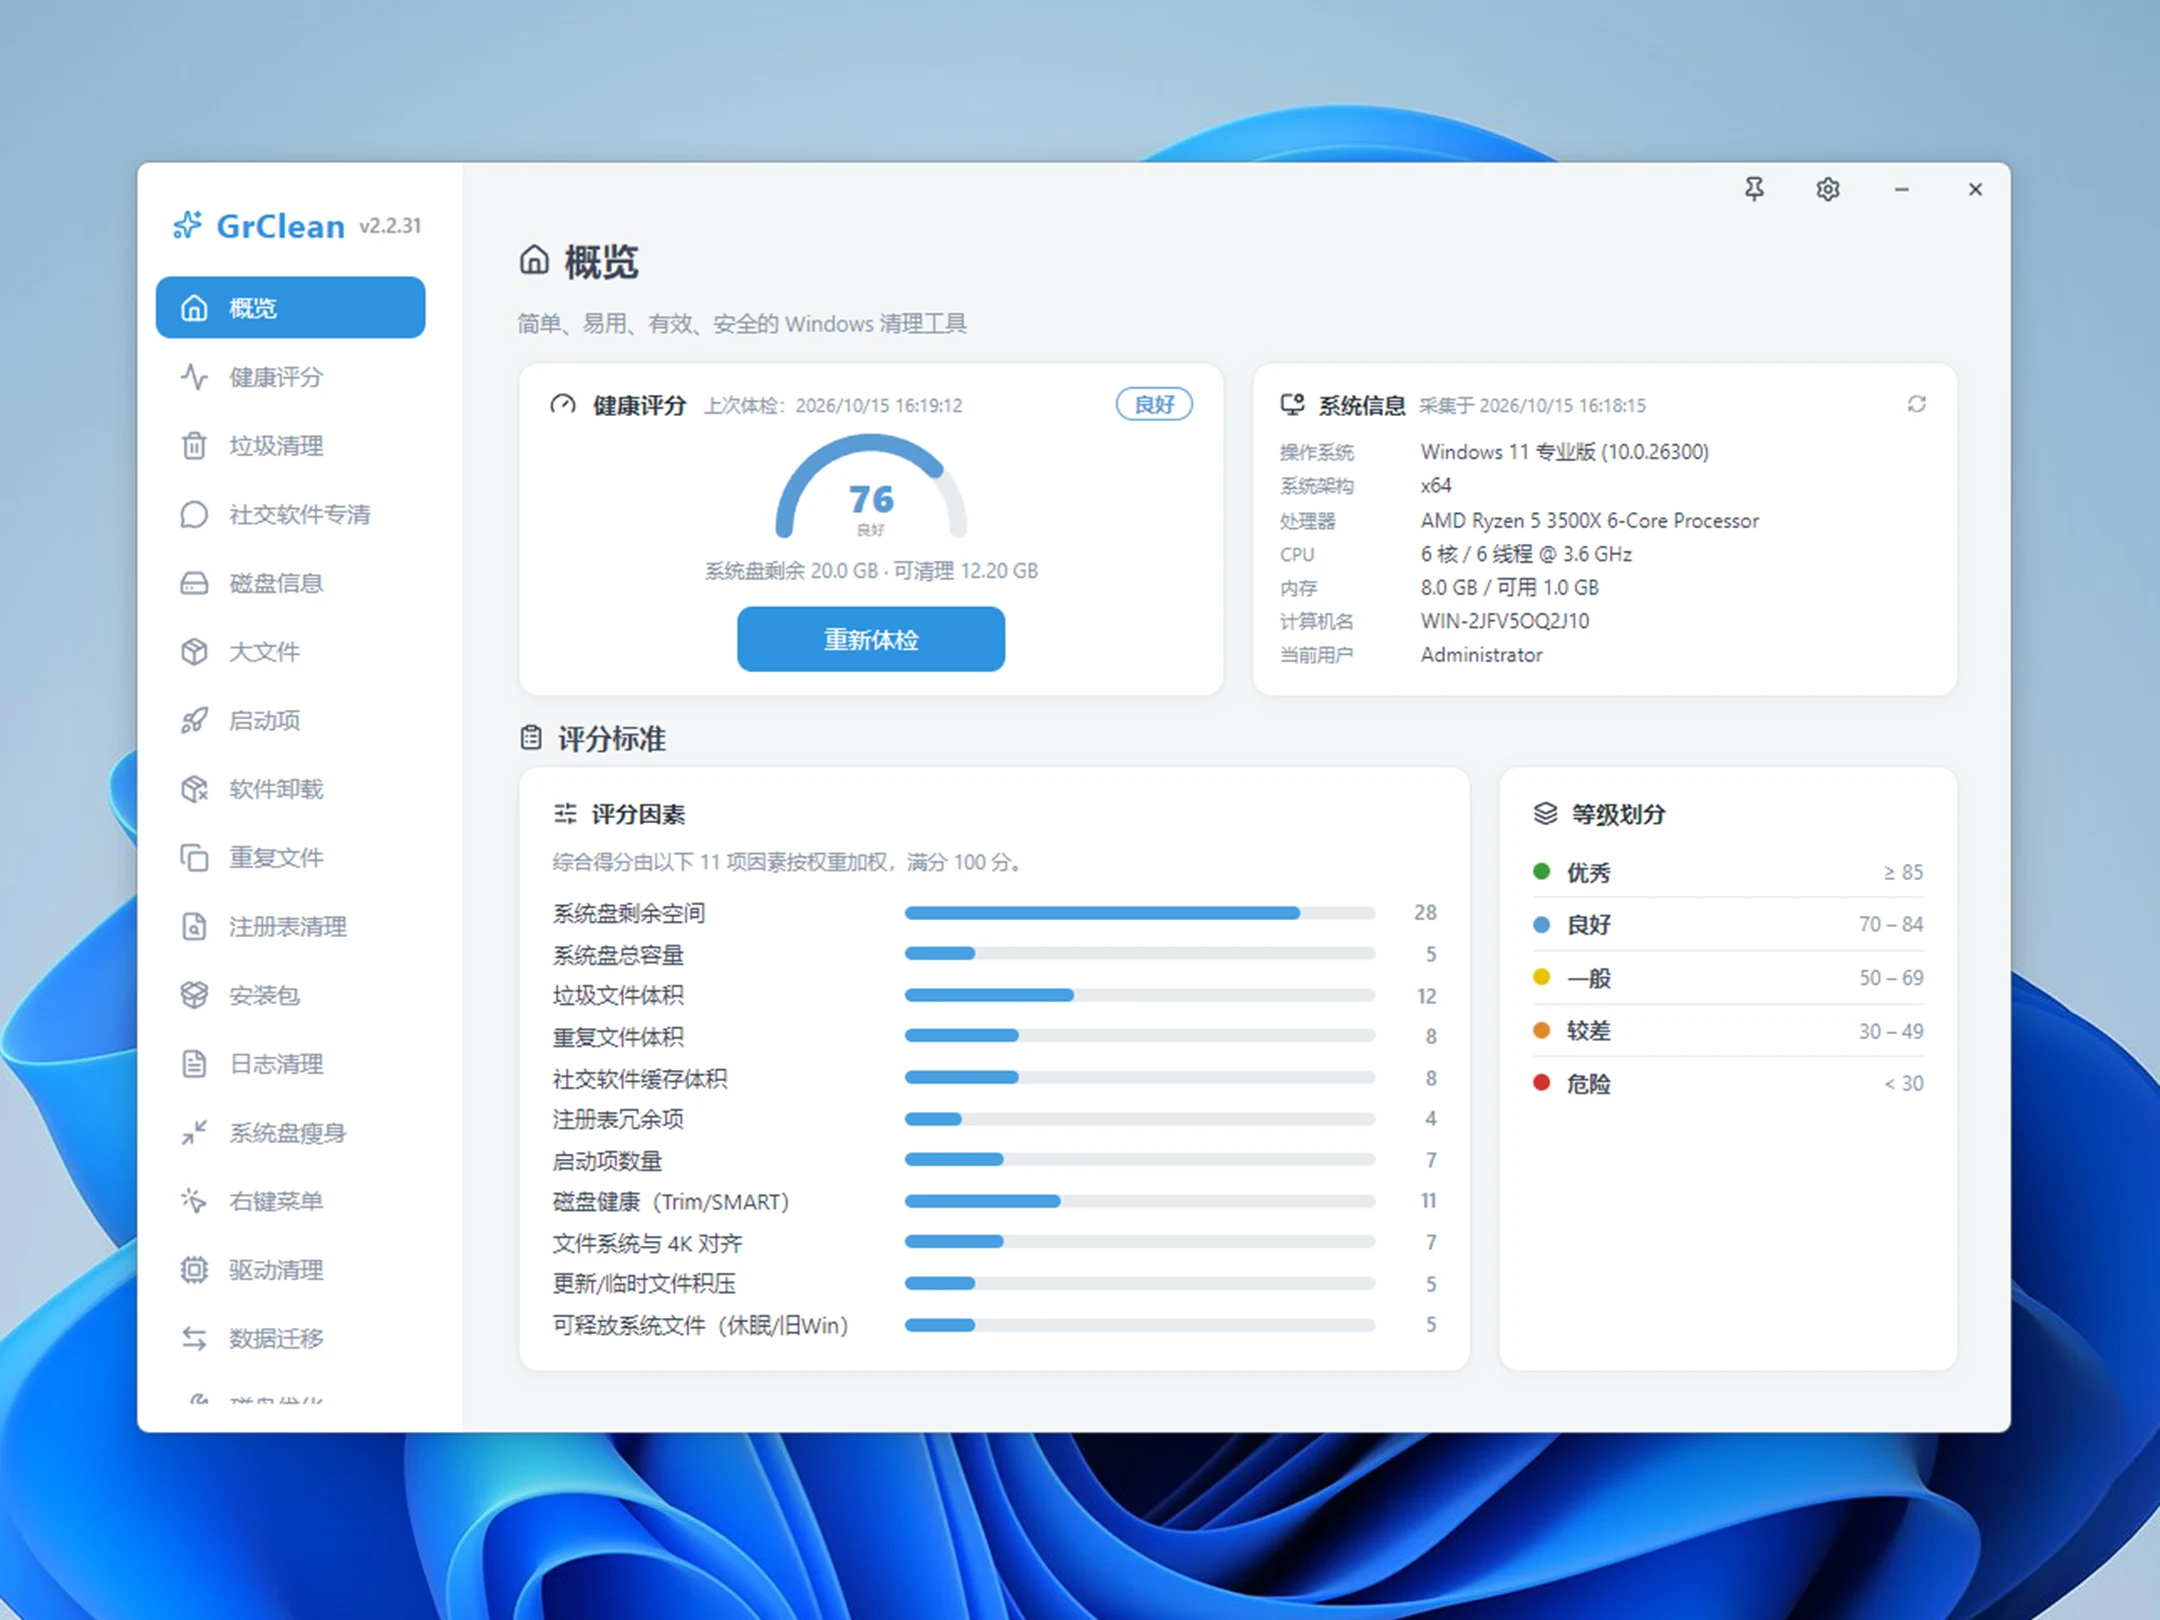Click the 大文件 box icon
The height and width of the screenshot is (1620, 2160).
click(x=194, y=652)
